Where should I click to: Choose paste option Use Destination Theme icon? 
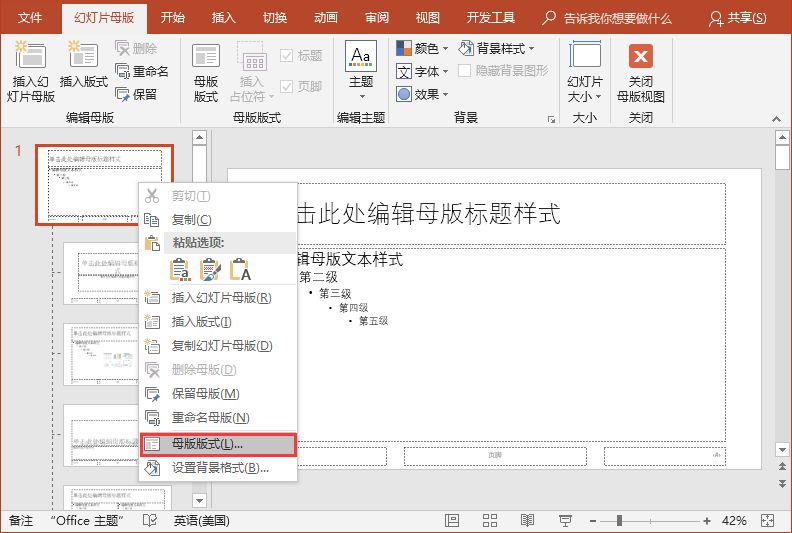(x=179, y=270)
